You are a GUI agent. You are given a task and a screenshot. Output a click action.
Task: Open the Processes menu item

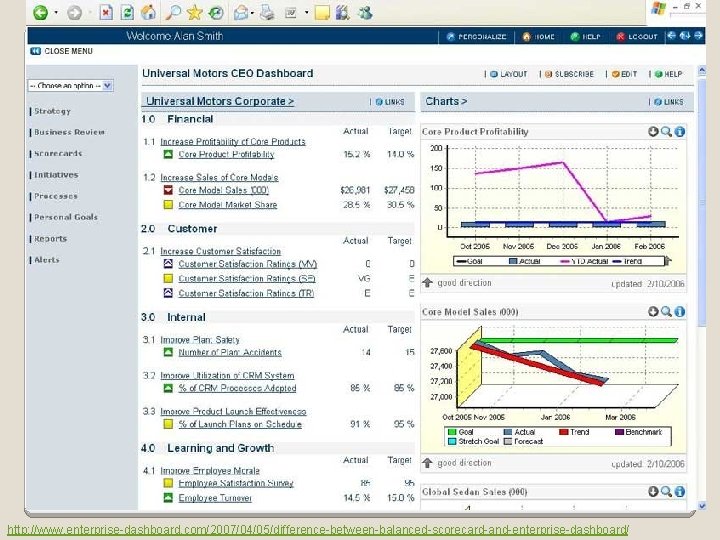56,196
